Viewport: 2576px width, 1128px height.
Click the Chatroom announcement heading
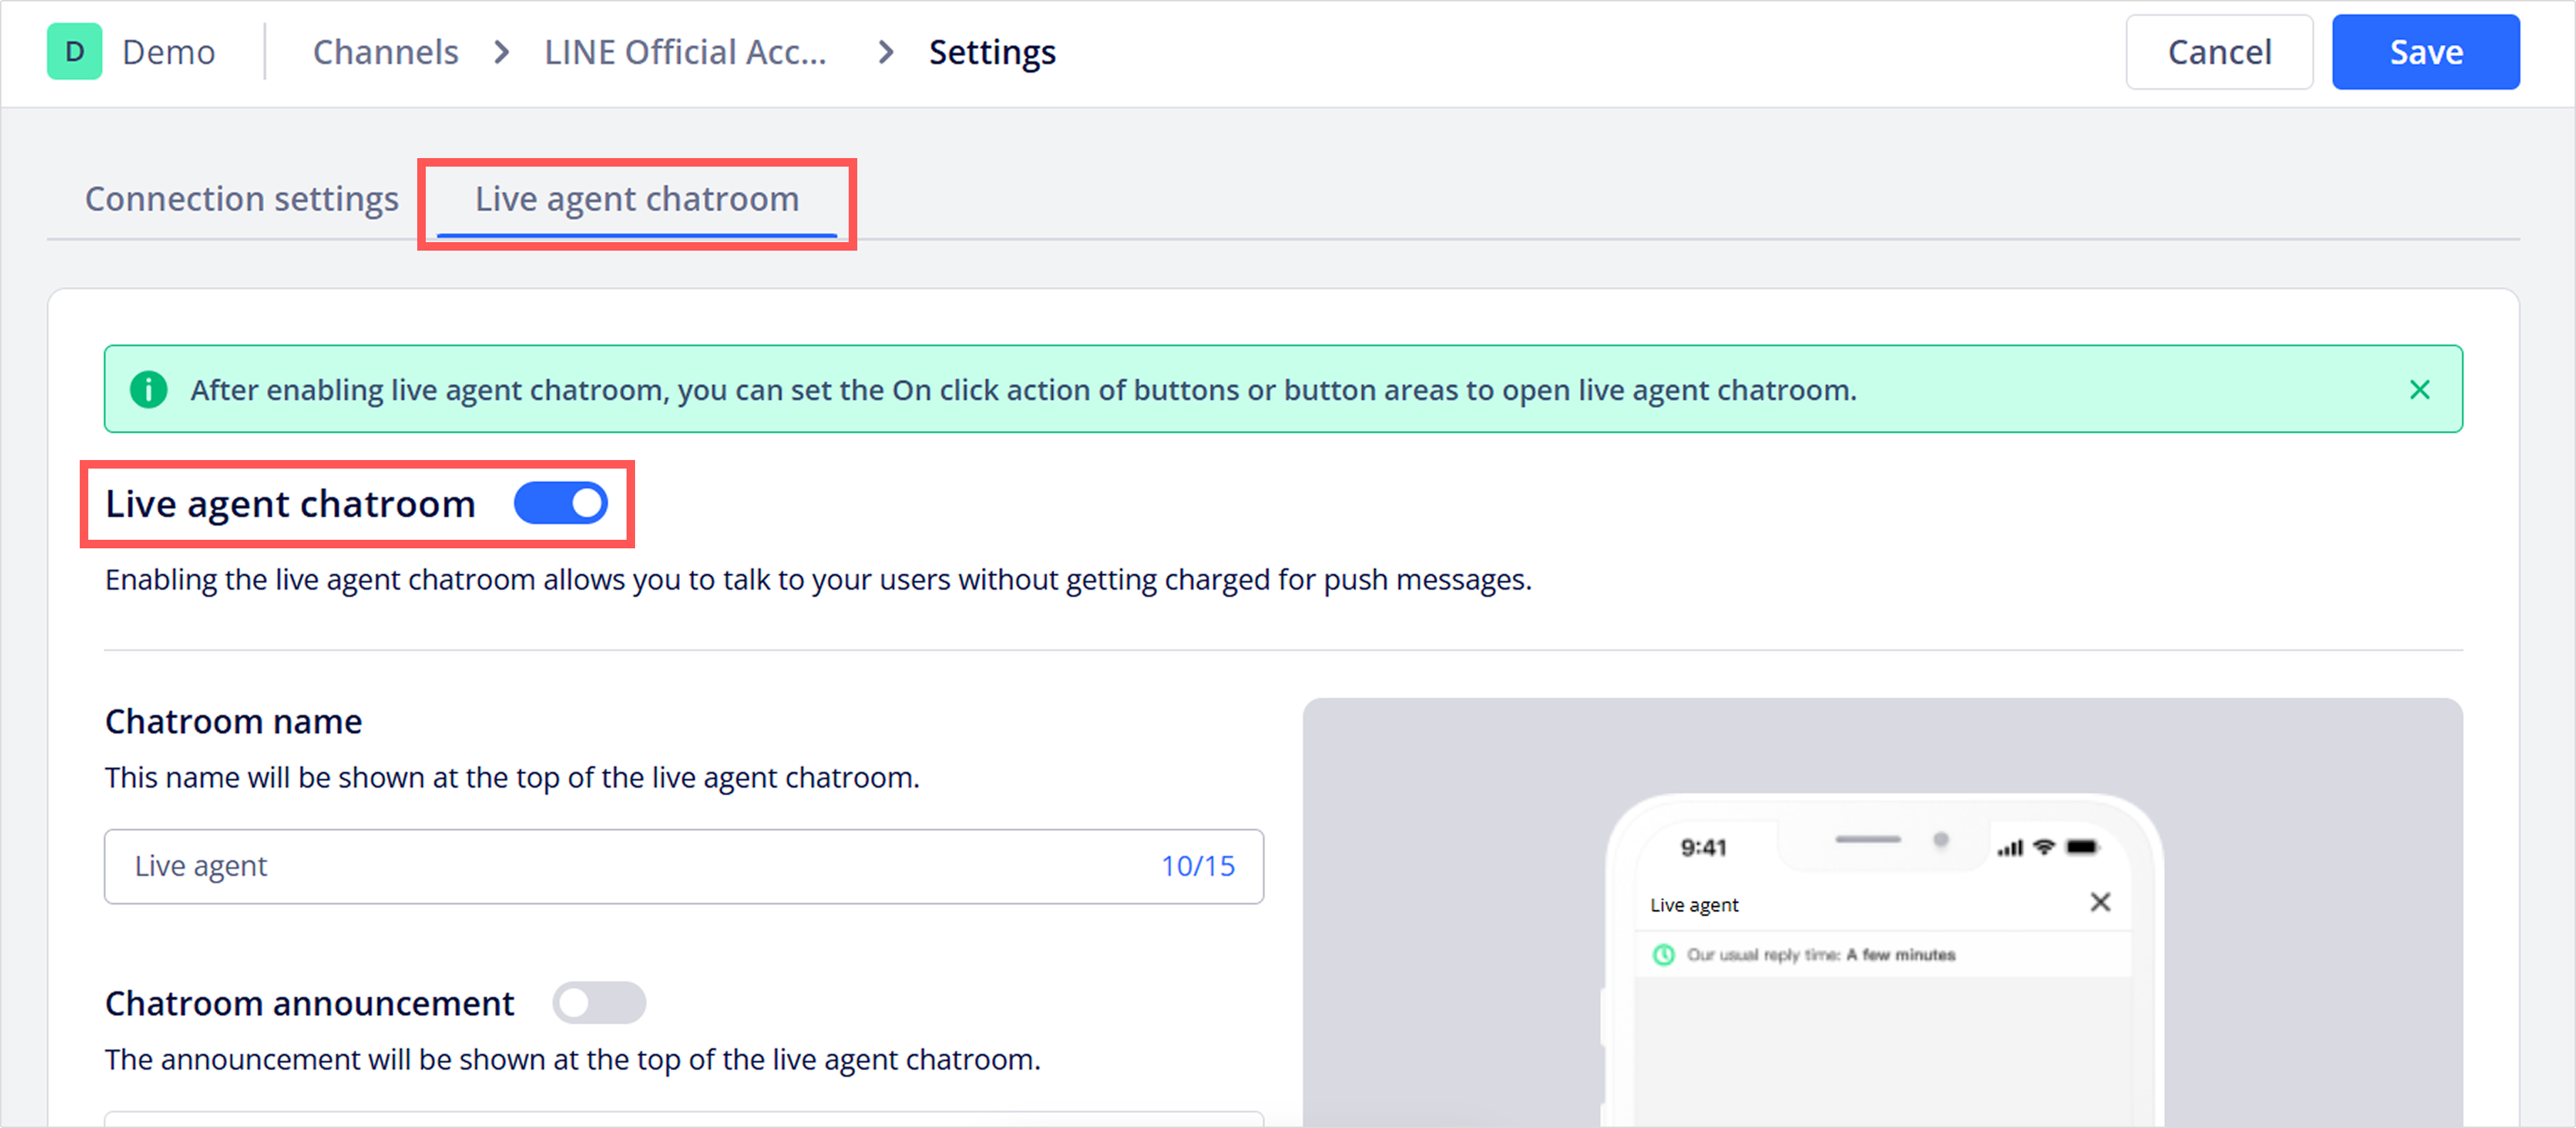pyautogui.click(x=310, y=1003)
